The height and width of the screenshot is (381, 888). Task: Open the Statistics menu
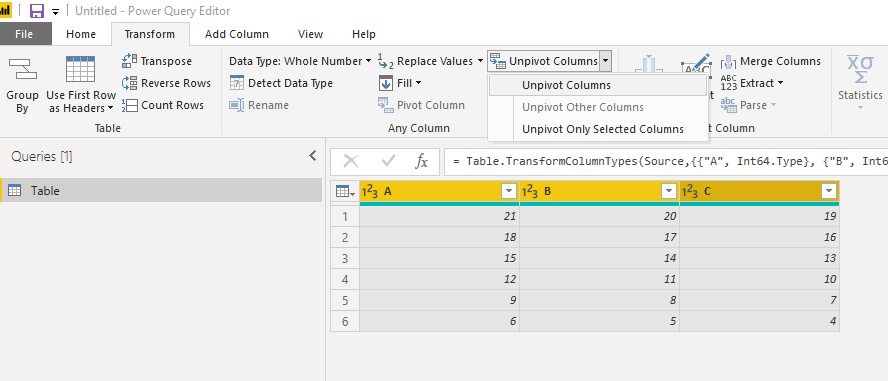coord(860,82)
